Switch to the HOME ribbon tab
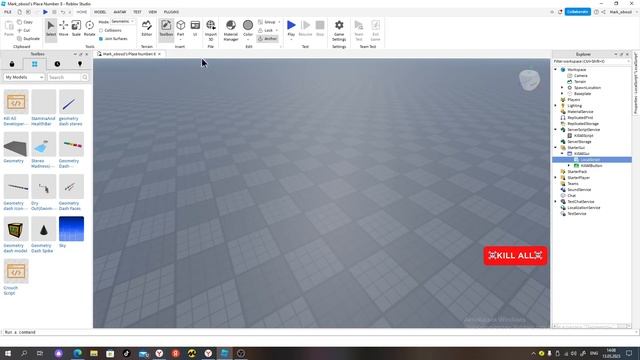The width and height of the screenshot is (640, 360). pyautogui.click(x=82, y=12)
